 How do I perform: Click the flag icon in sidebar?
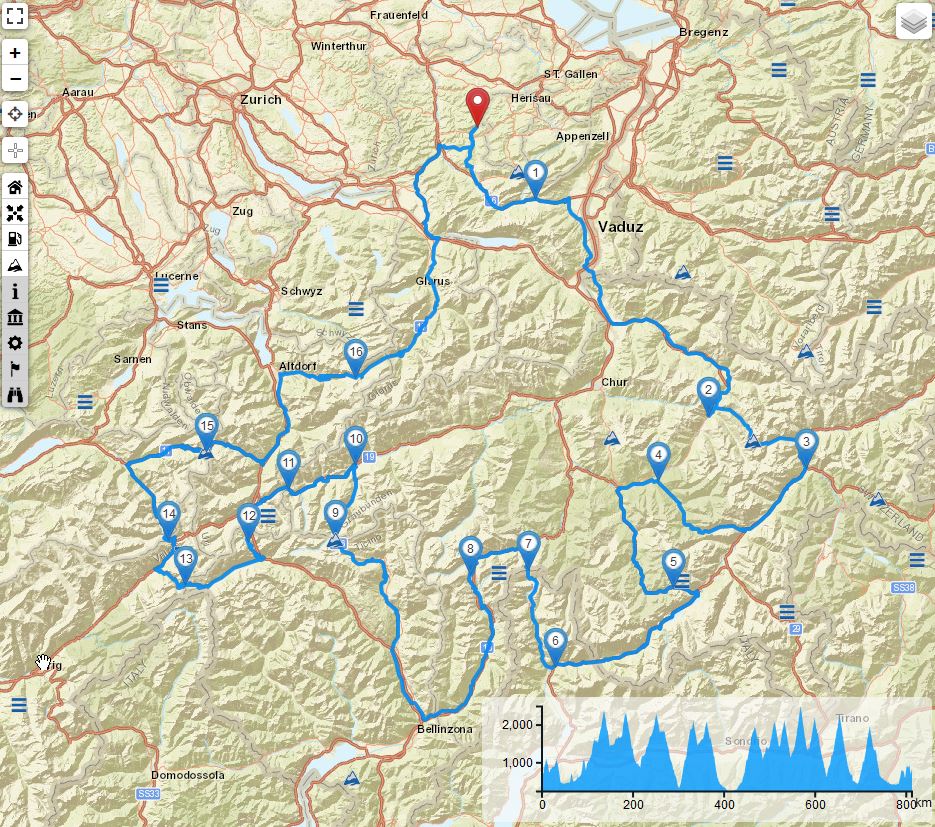coord(15,369)
